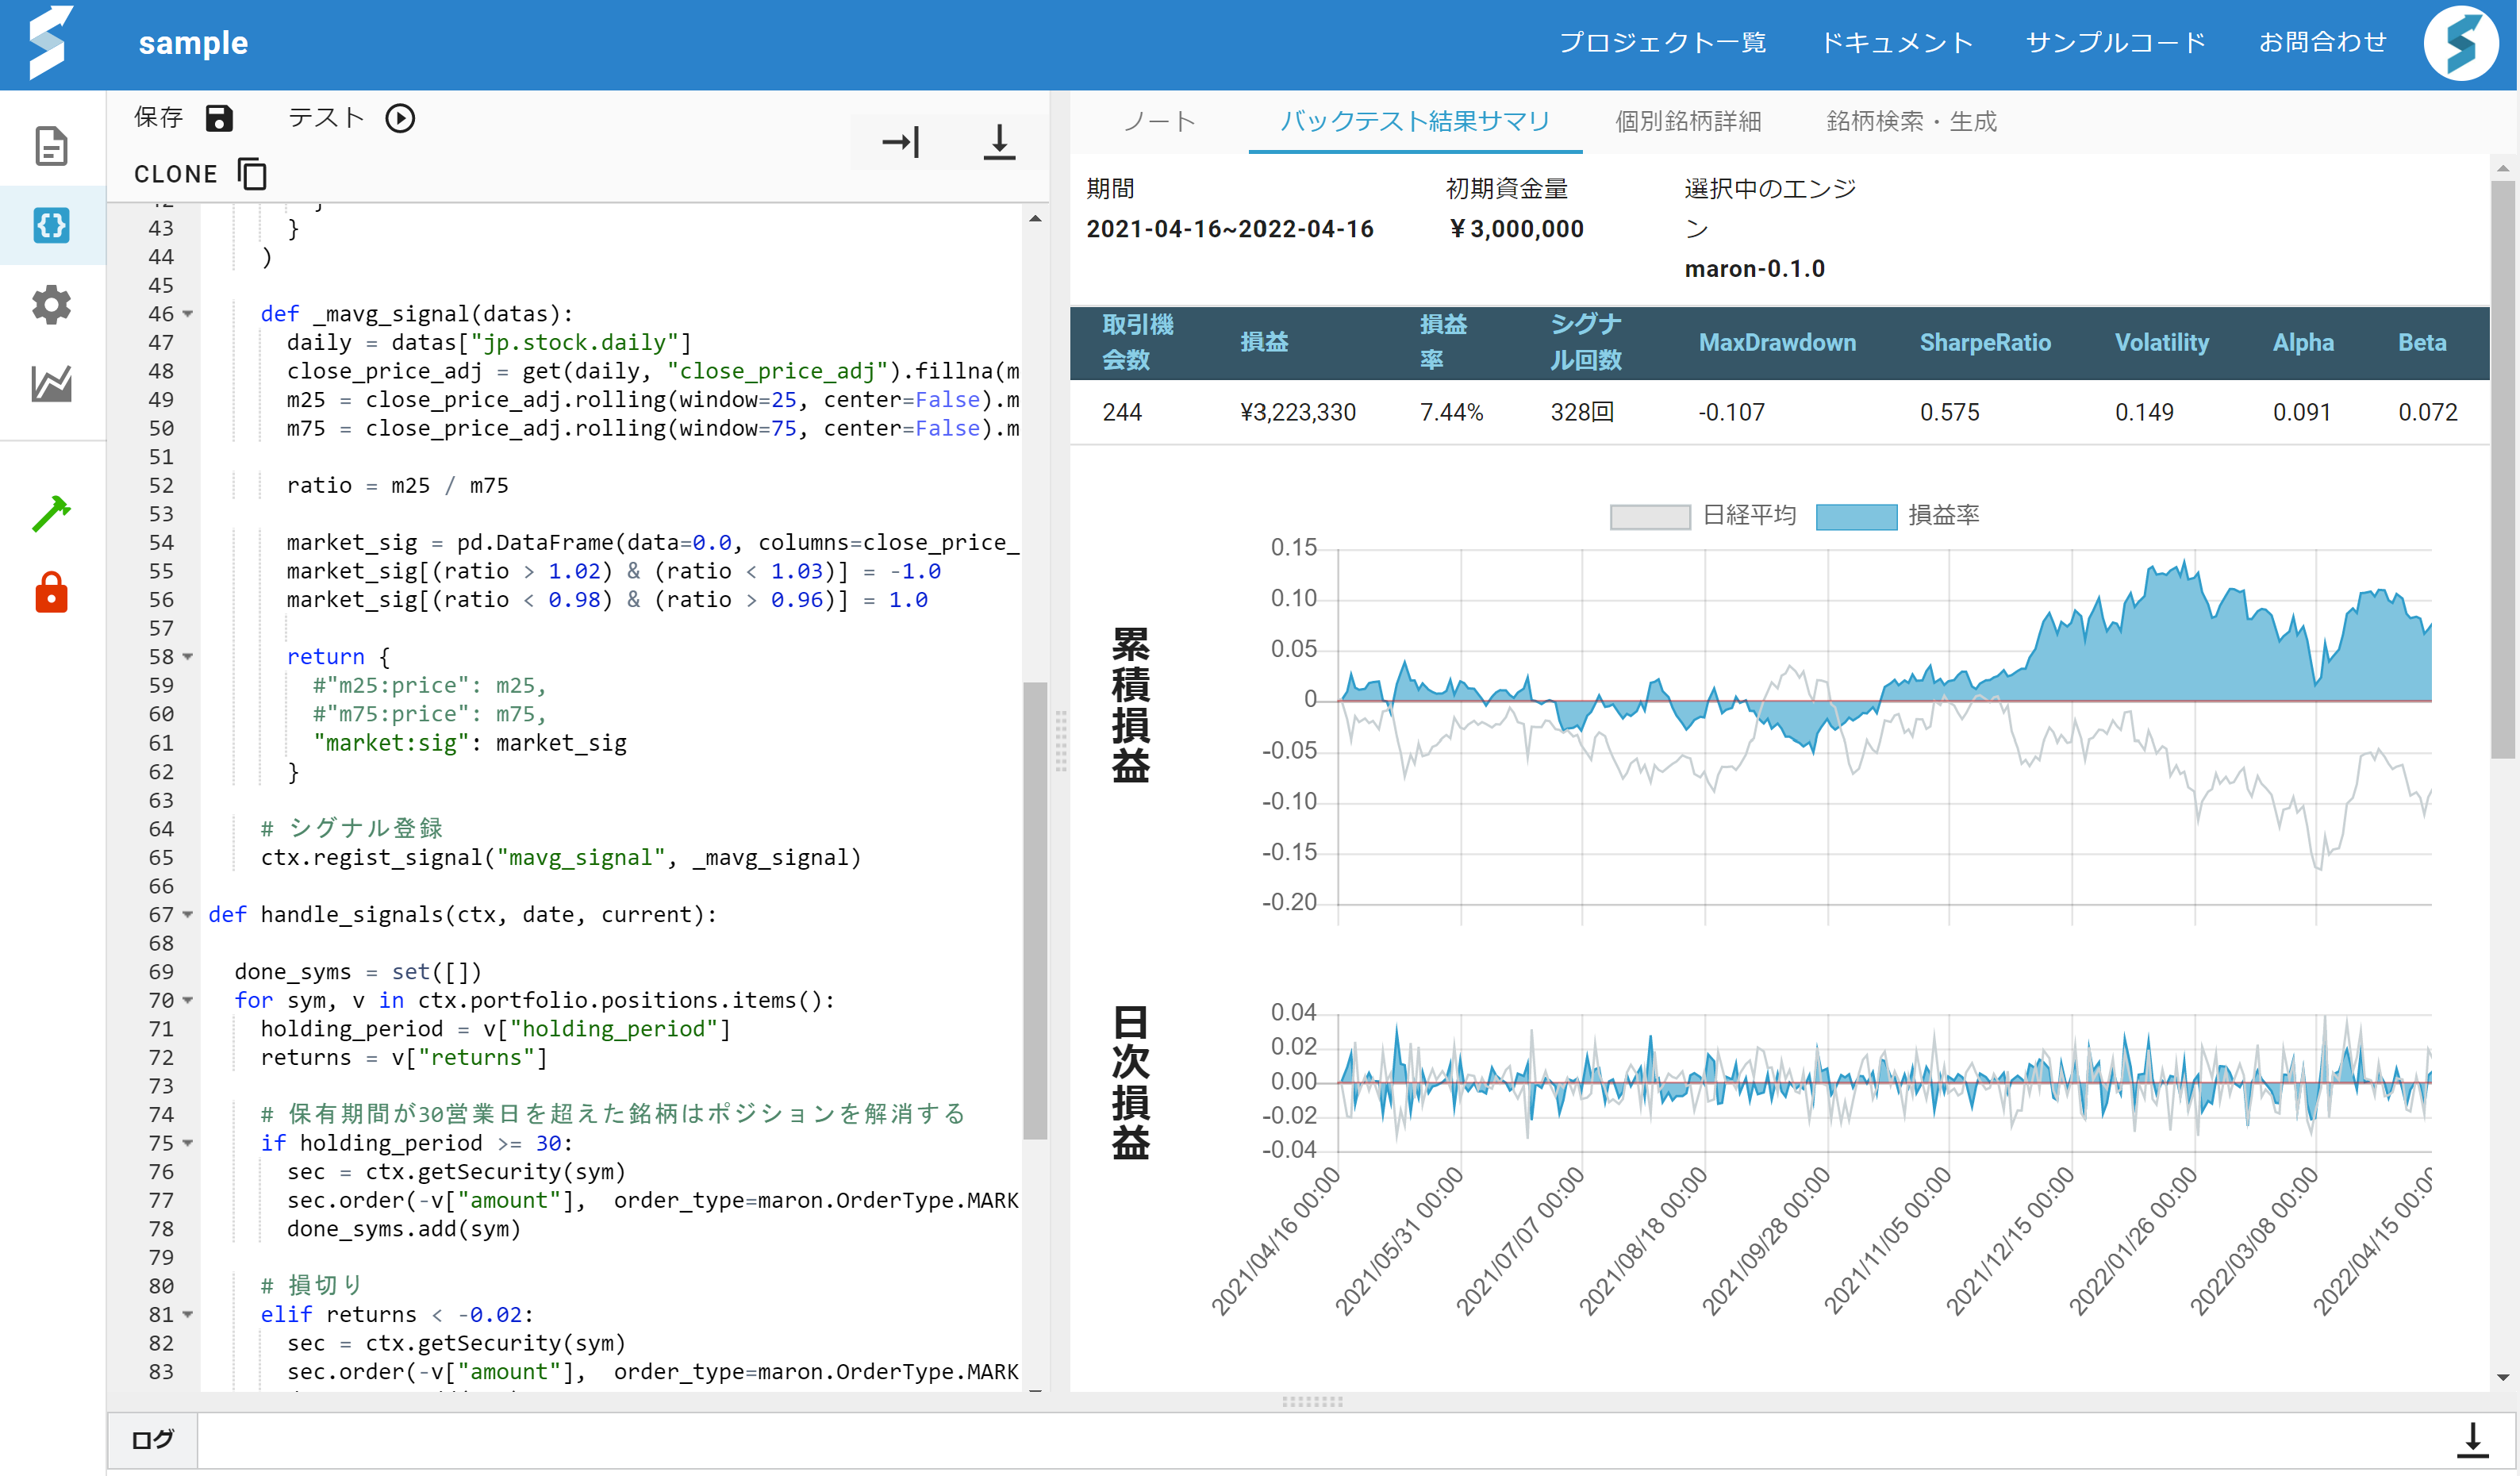Click the green hammer build icon

click(x=51, y=513)
